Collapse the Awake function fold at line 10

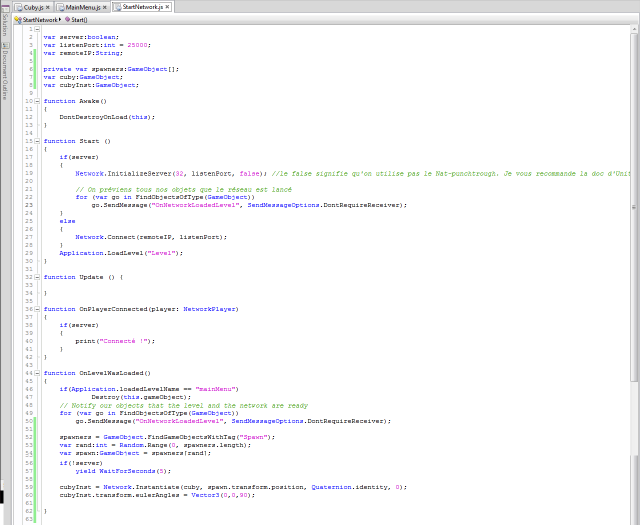37,101
